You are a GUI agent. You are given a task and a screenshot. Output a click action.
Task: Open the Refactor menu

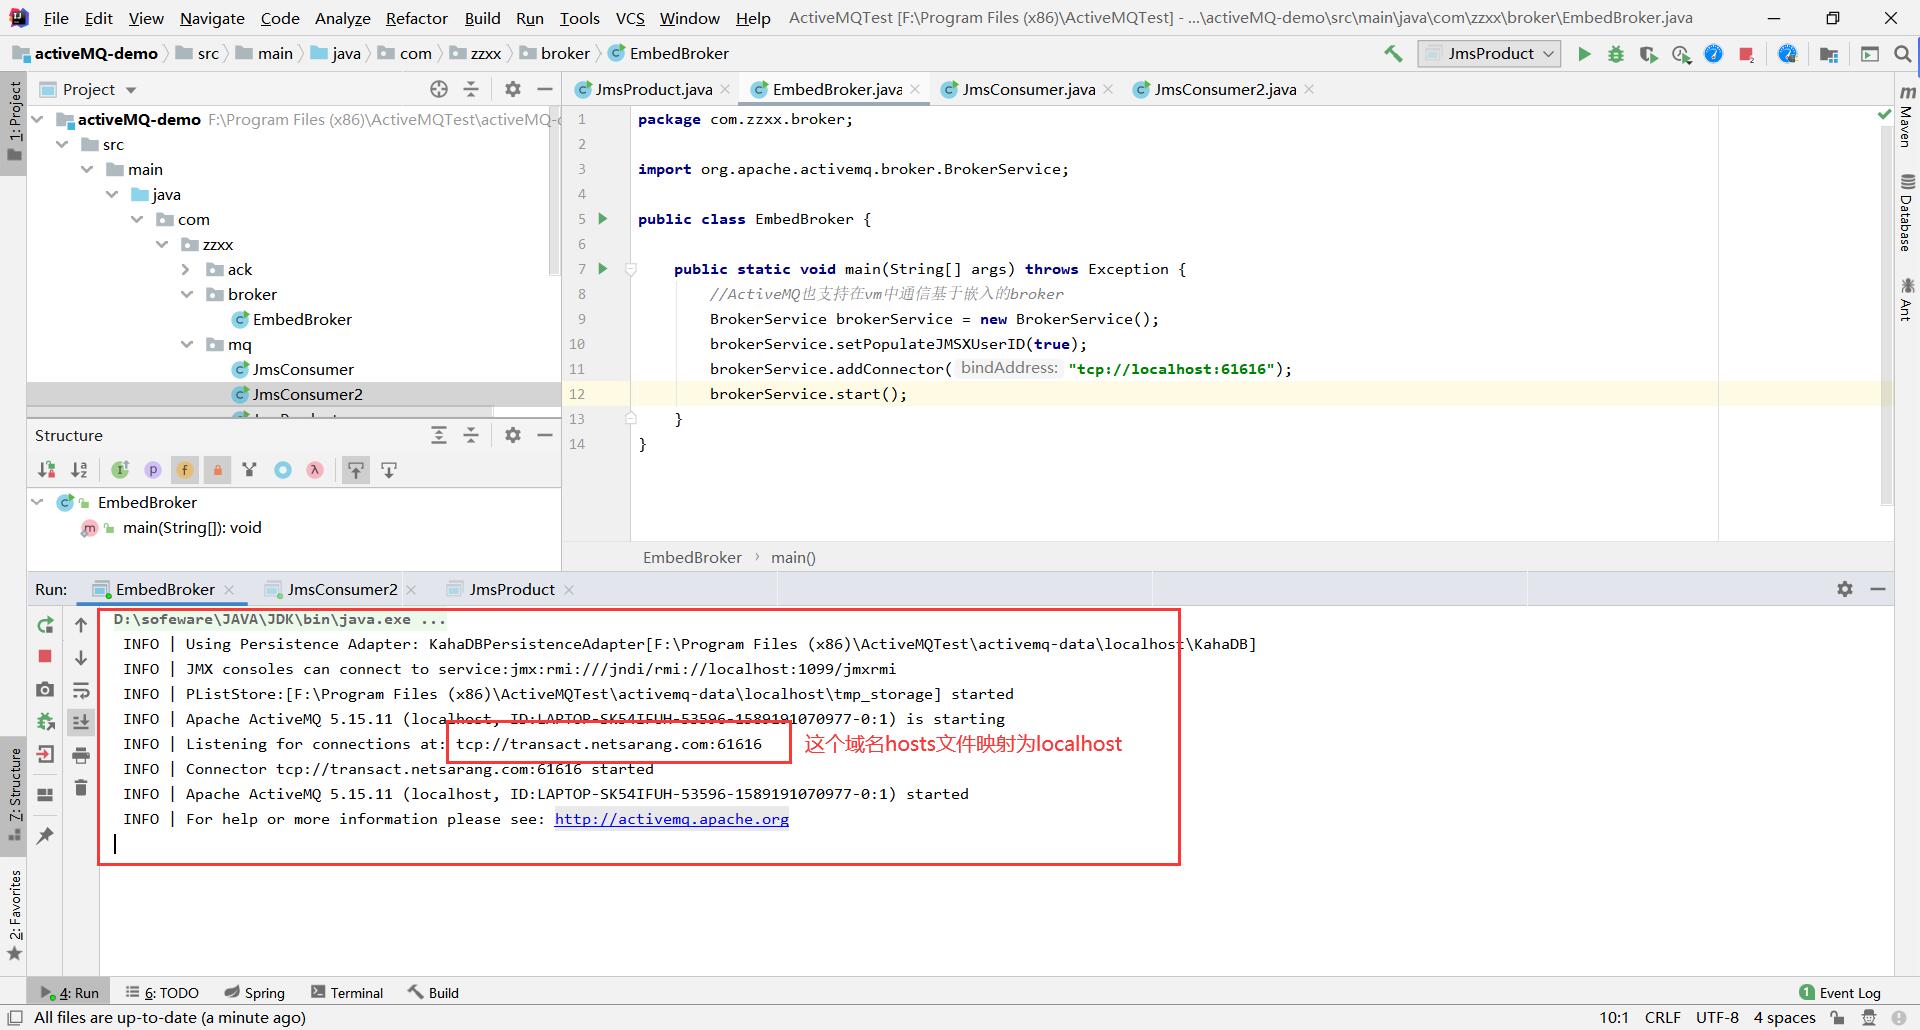point(416,18)
